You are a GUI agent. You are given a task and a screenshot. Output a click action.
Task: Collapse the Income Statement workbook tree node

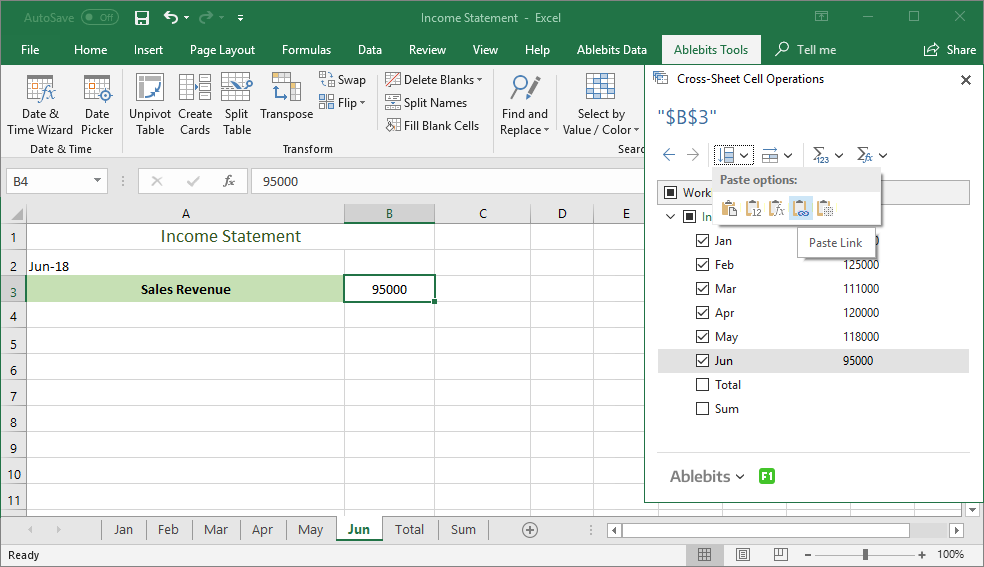coord(670,216)
